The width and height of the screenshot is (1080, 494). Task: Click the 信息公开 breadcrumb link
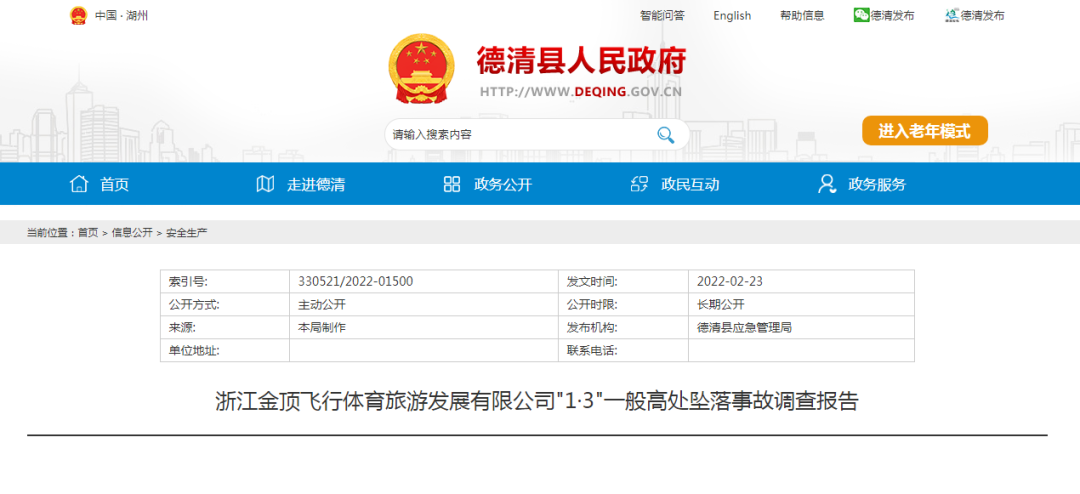click(132, 233)
